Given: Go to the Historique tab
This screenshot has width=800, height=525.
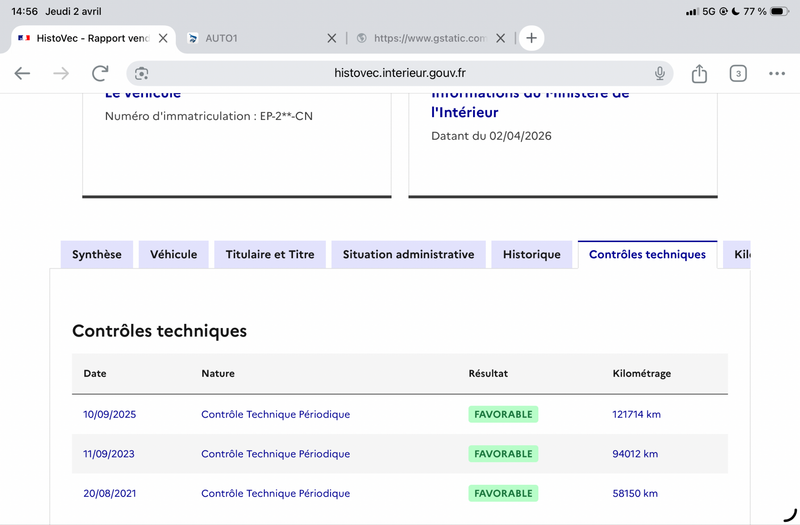Looking at the screenshot, I should 532,254.
